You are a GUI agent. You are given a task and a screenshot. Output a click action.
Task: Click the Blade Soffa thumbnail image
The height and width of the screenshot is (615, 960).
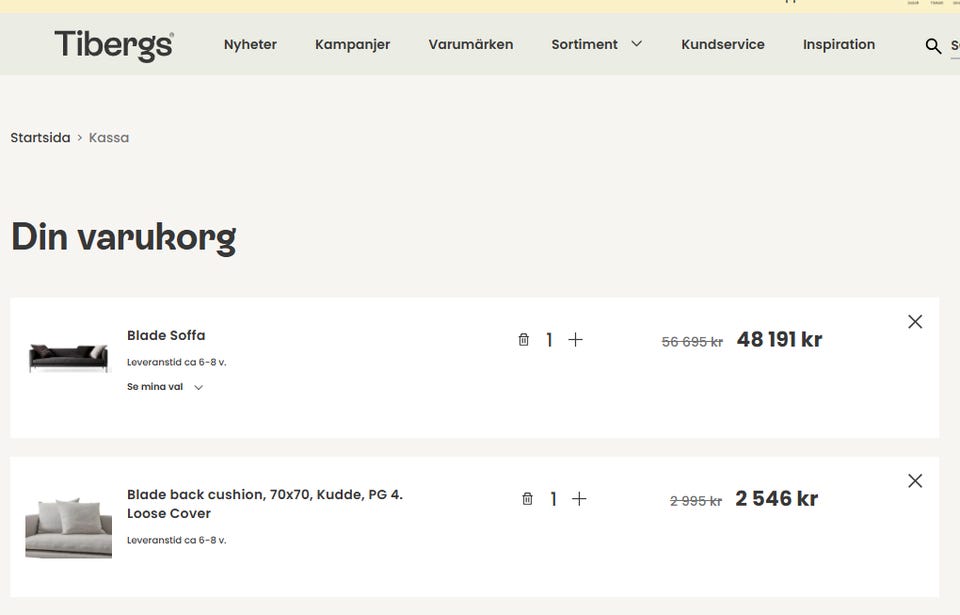click(x=69, y=358)
